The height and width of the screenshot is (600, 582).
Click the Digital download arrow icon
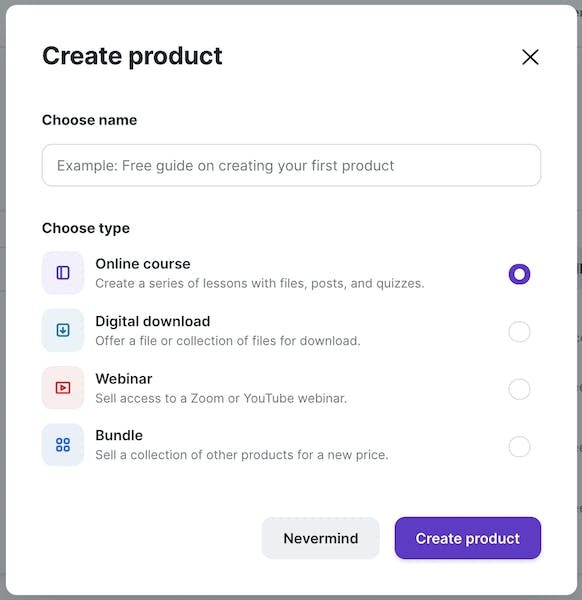point(63,330)
